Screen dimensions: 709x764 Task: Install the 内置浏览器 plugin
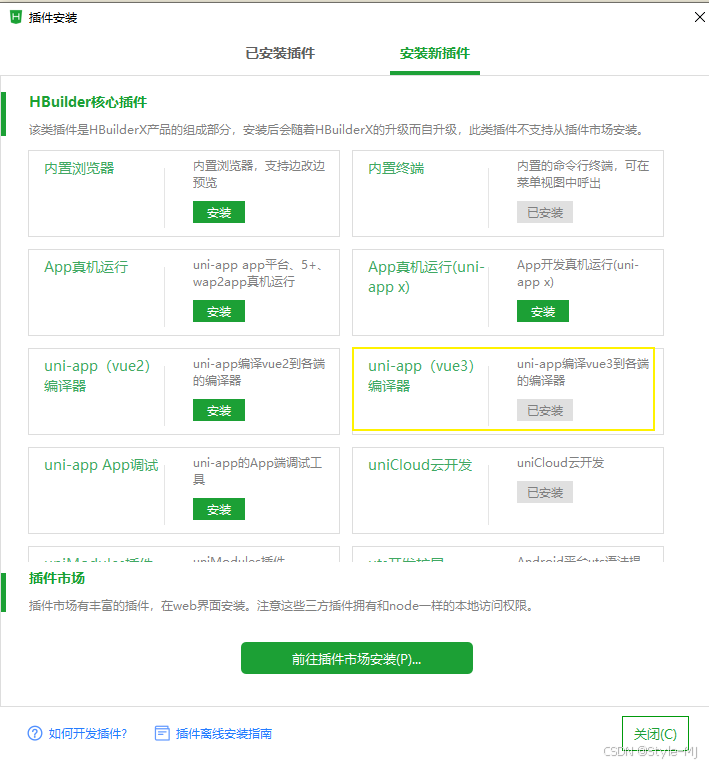(x=219, y=212)
